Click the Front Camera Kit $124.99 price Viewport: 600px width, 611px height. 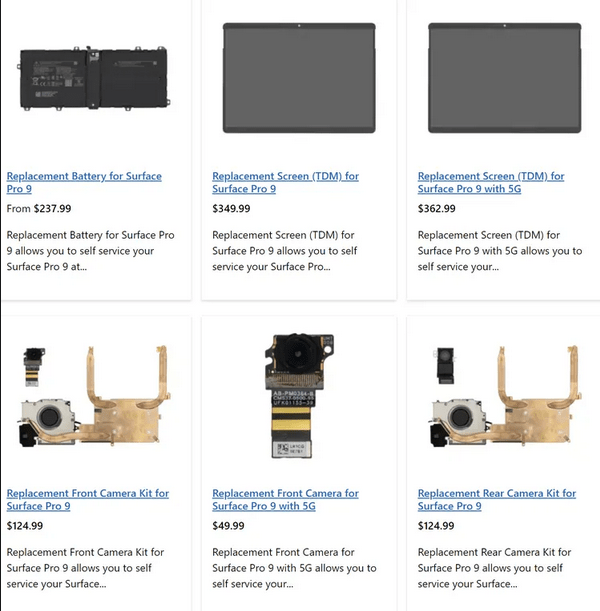(25, 526)
